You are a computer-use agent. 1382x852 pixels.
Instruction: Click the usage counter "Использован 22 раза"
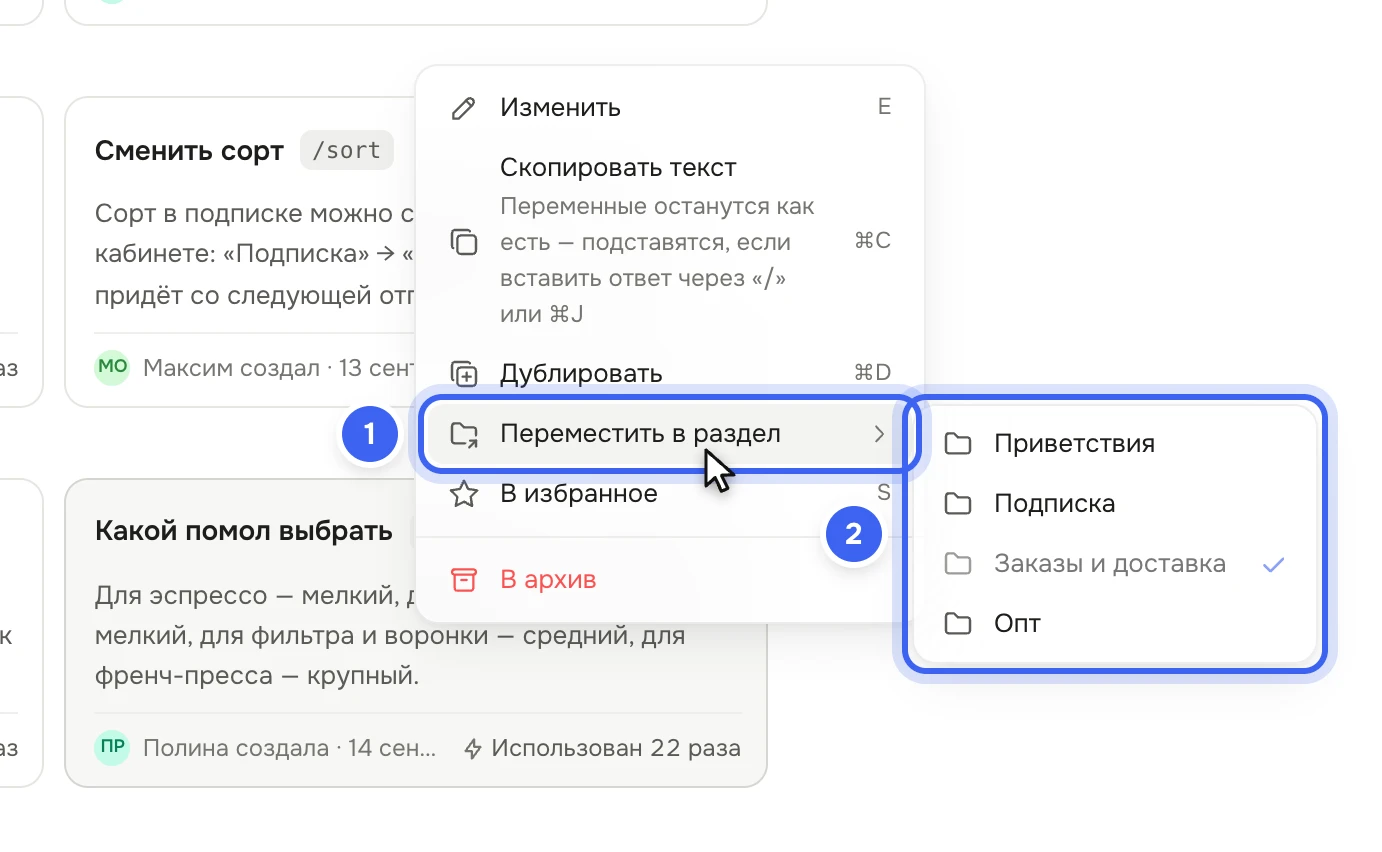pyautogui.click(x=603, y=748)
